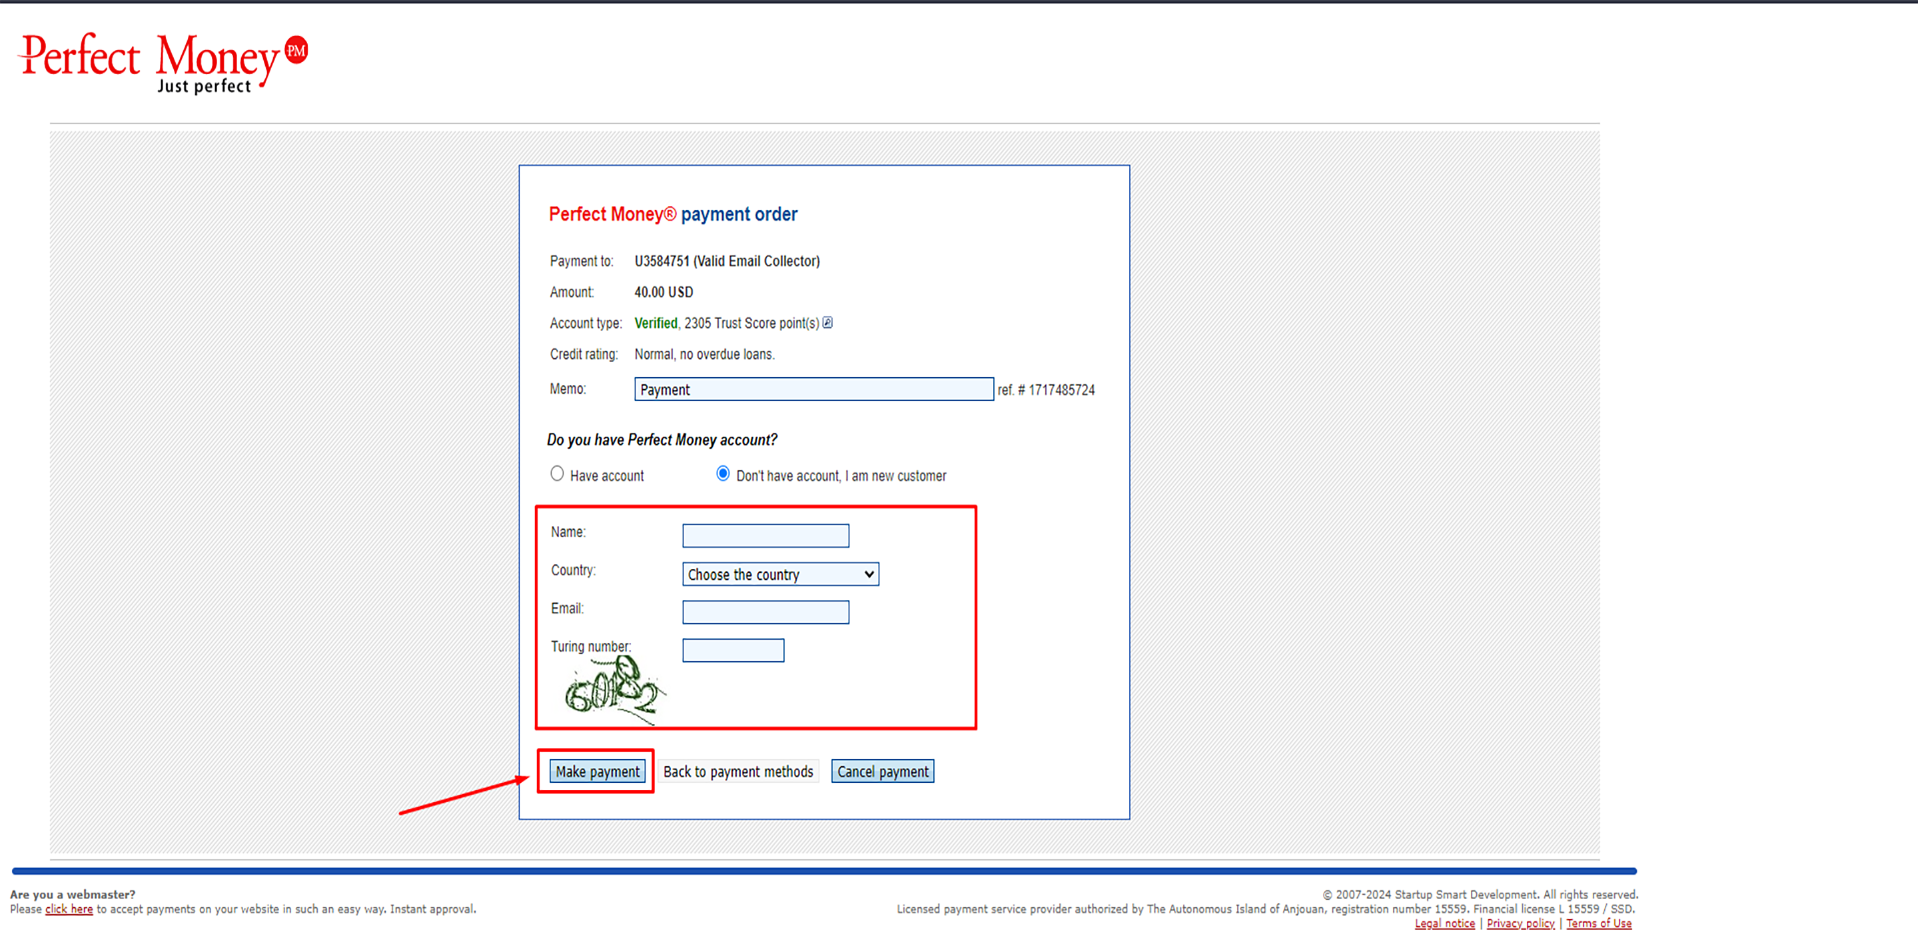The image size is (1918, 950).
Task: Select the Have account radio button
Action: click(x=557, y=474)
